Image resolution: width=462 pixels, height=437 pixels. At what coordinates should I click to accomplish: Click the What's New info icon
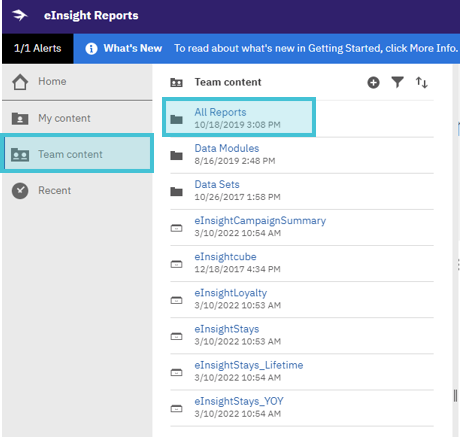point(91,49)
